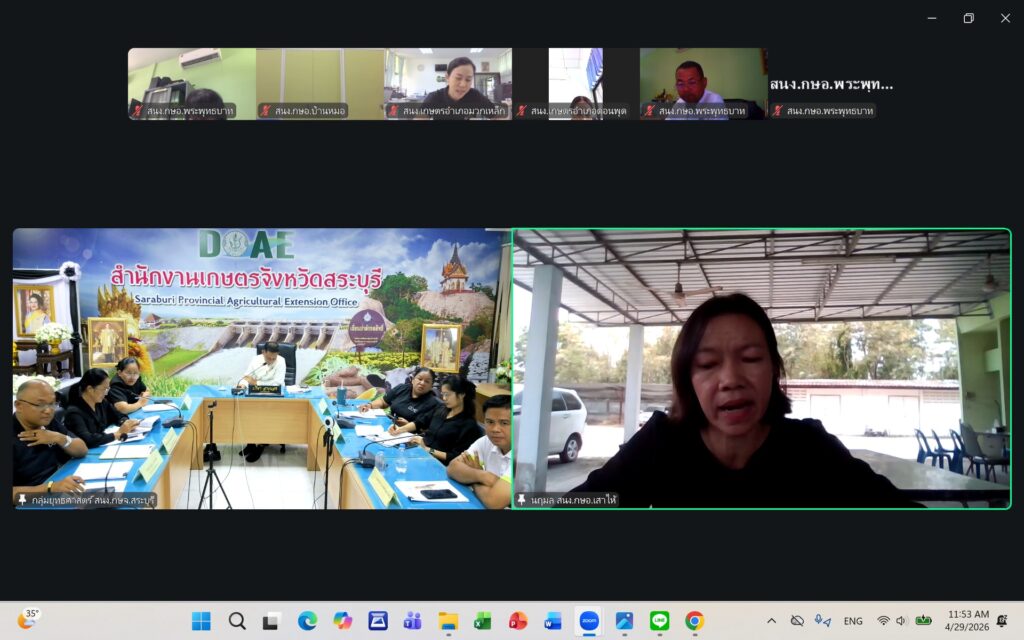Select the สนง.กษอ.บ้านหมอ participant thumbnail
The width and height of the screenshot is (1024, 640).
320,84
